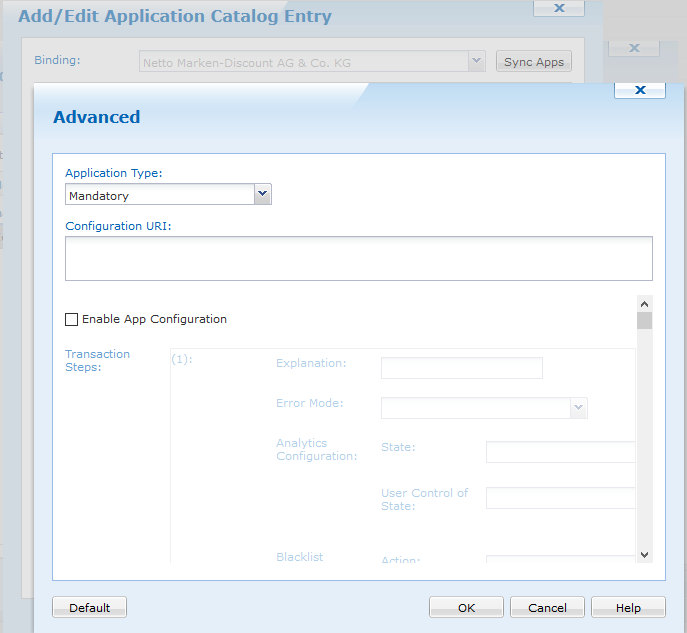The height and width of the screenshot is (633, 687).
Task: Click the Blacklist Action field
Action: point(560,560)
